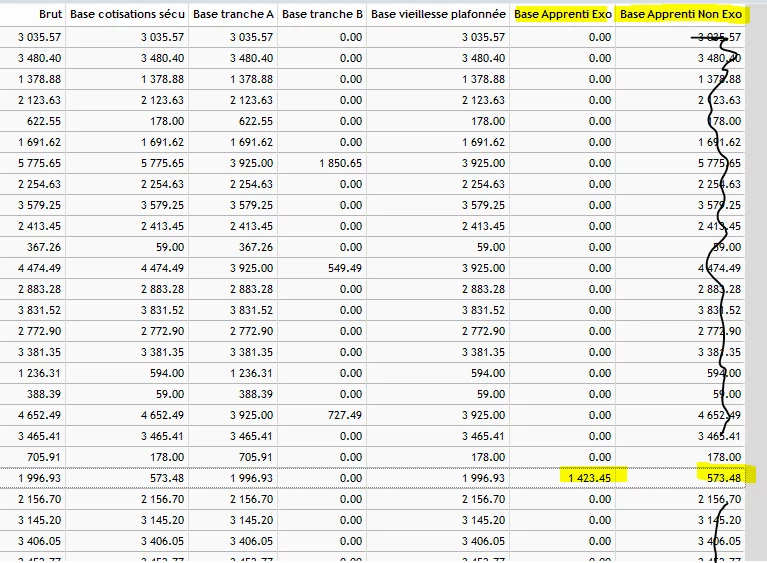Click 4 652.49 in Base cotisations sécu
The width and height of the screenshot is (767, 563).
162,415
